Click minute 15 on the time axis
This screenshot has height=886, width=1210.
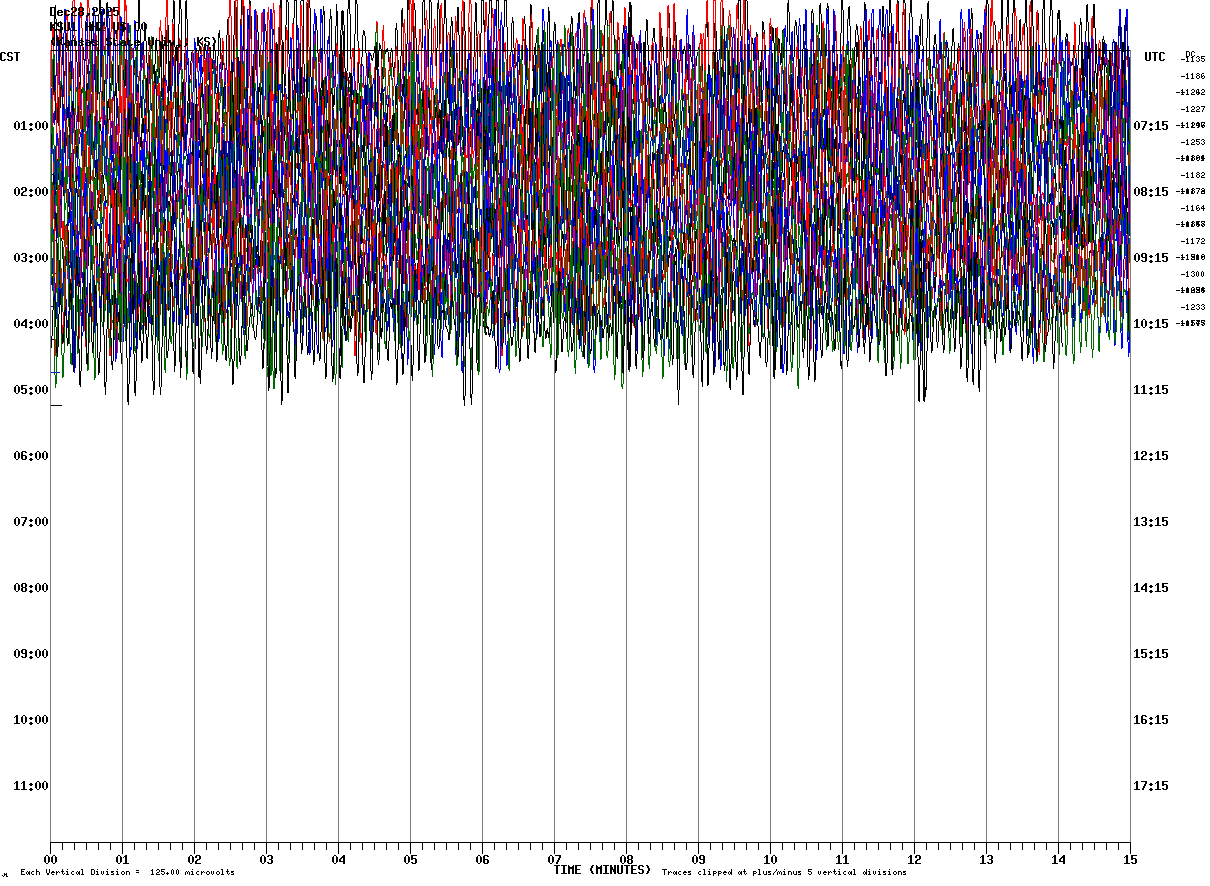point(1130,860)
